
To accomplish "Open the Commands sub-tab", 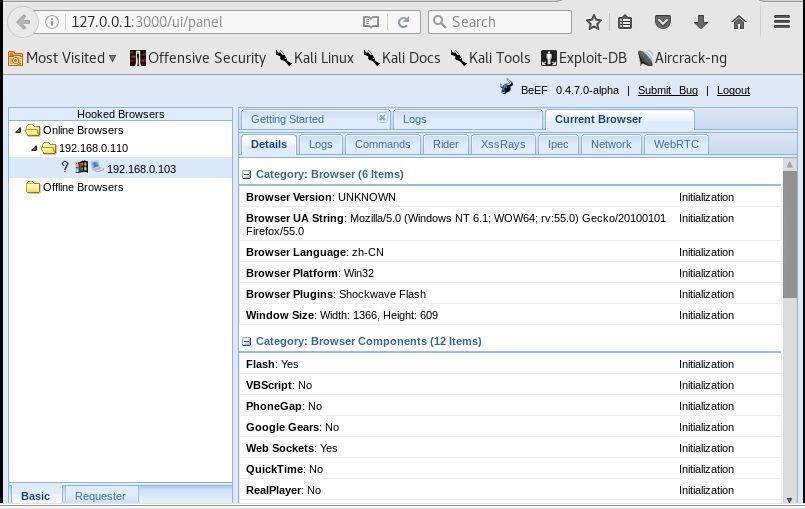I will 382,144.
